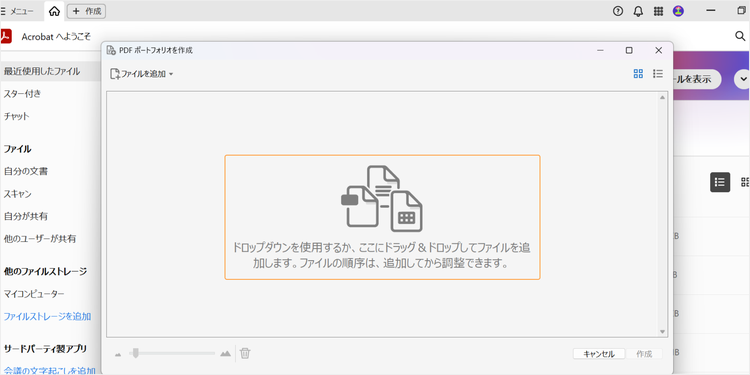Viewport: 750px width, 375px height.
Task: Click the search magnifier in Acrobat
Action: click(x=739, y=36)
